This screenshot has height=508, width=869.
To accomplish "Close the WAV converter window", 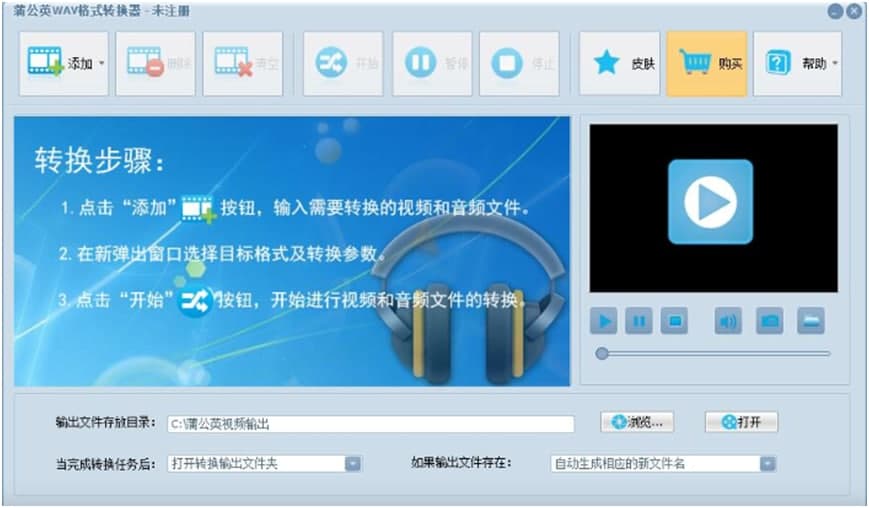I will click(854, 11).
